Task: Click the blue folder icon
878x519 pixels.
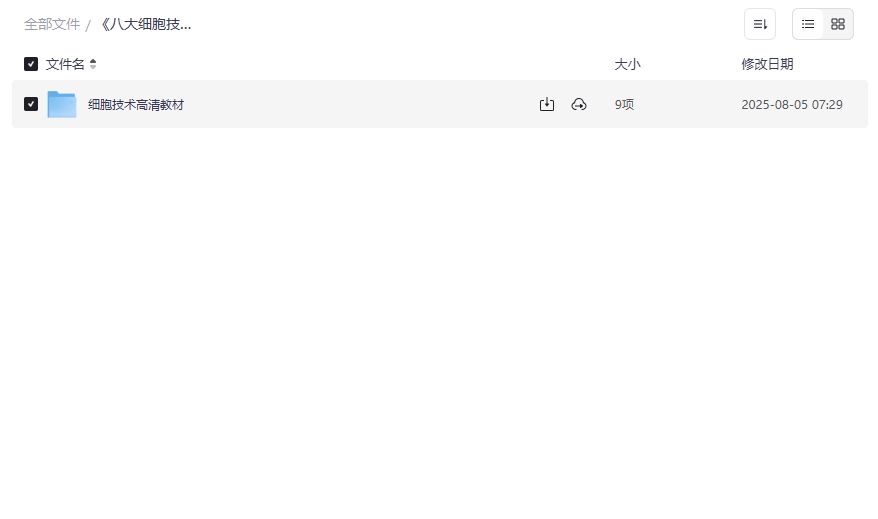Action: (62, 104)
